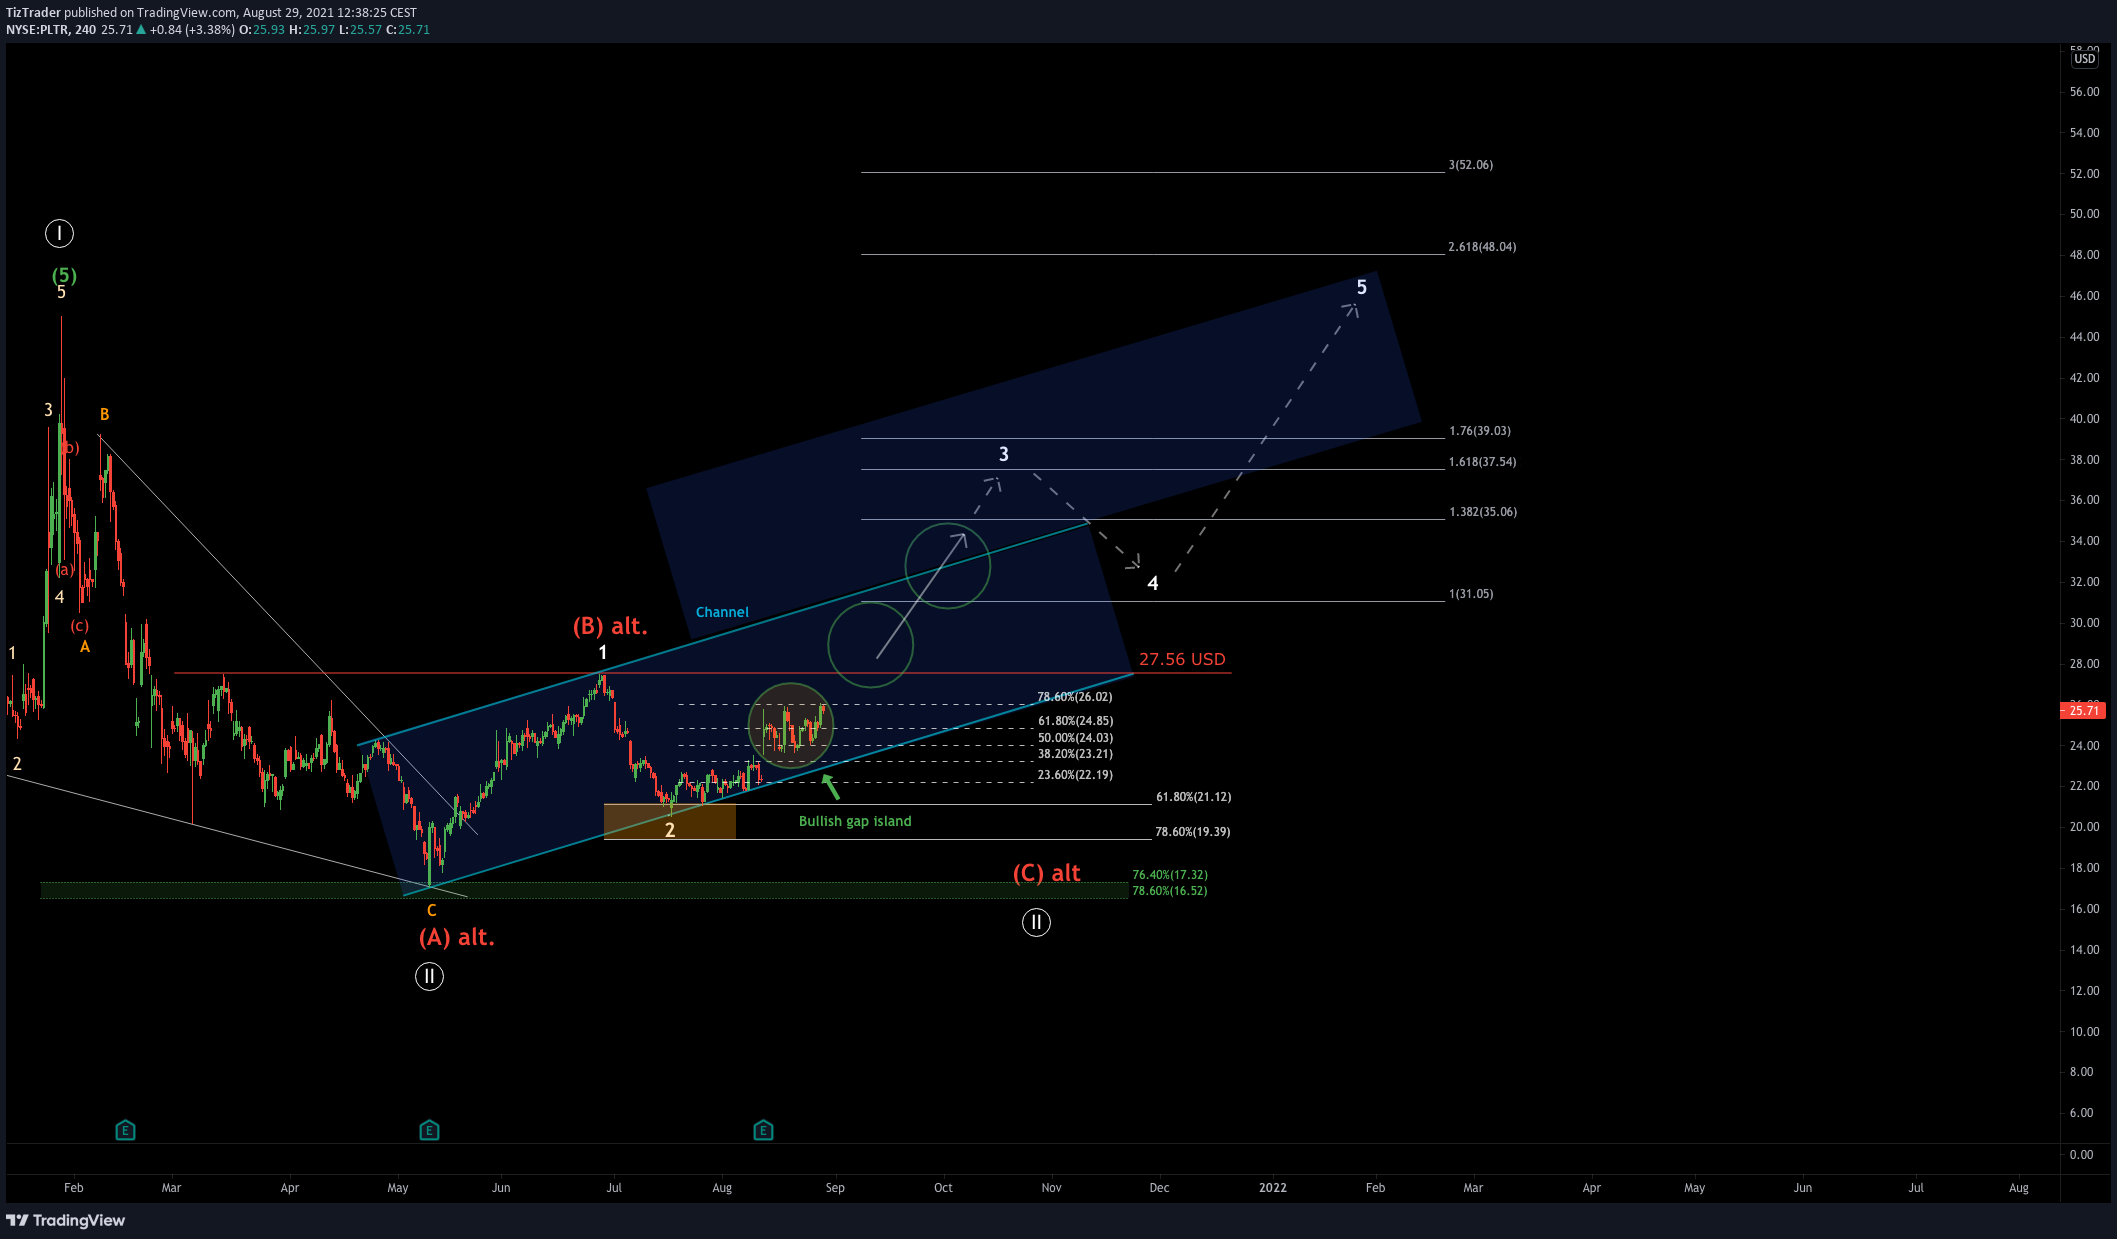Viewport: 2117px width, 1239px height.
Task: Click the orange wave B label
Action: (104, 414)
